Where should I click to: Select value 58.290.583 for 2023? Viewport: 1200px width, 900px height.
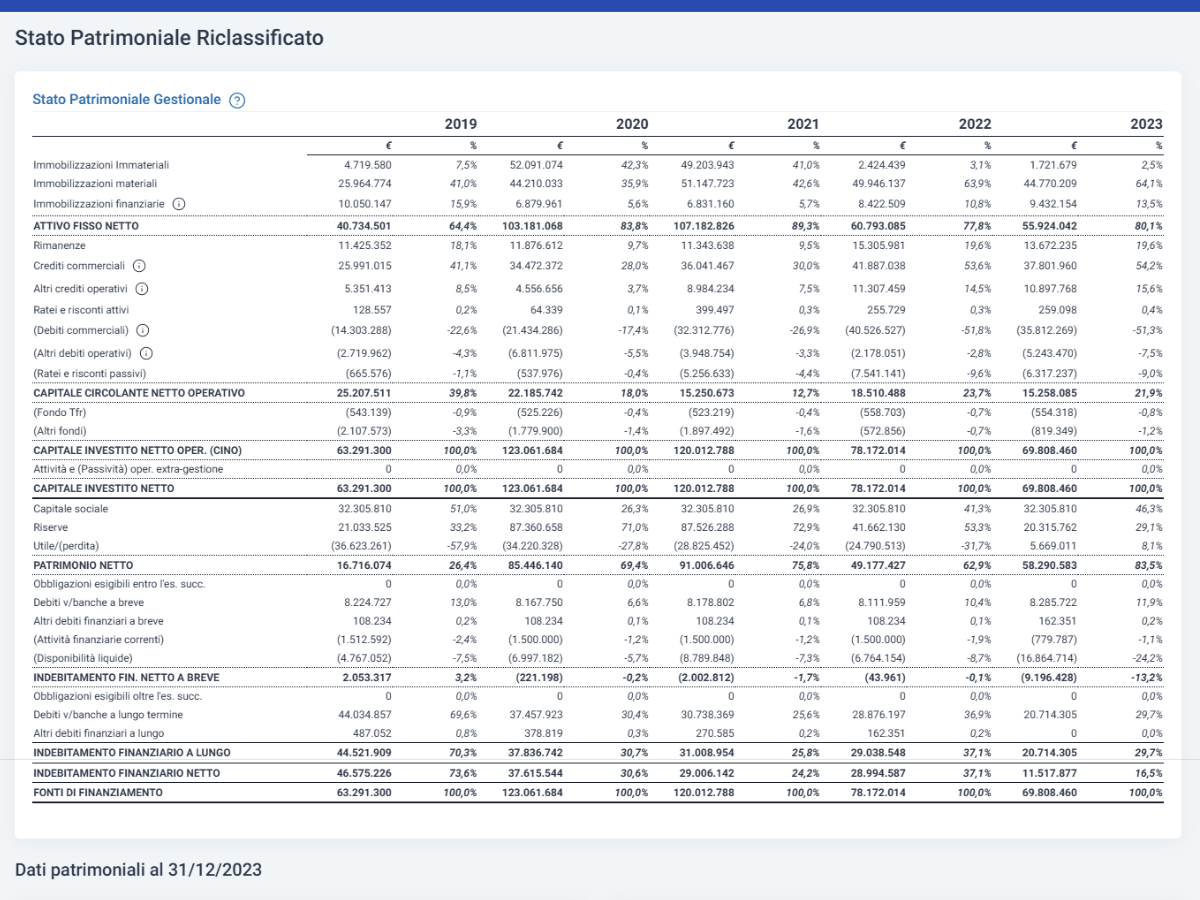(x=1049, y=565)
